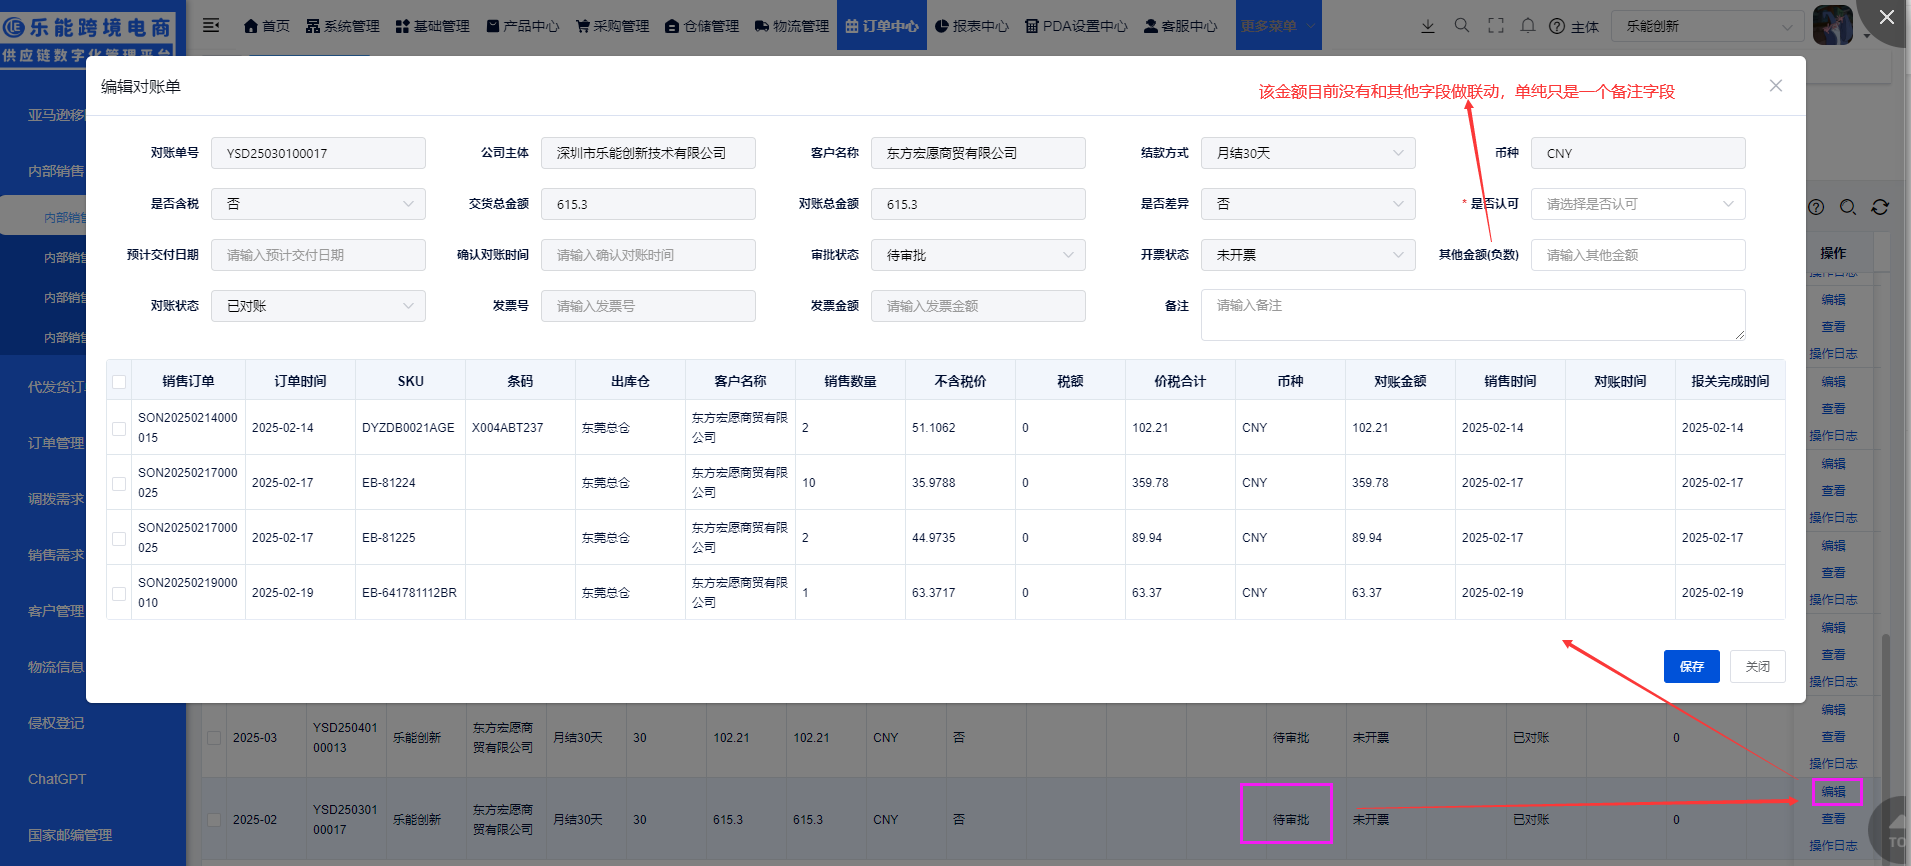1911x866 pixels.
Task: Check the EB-641781112BR row checkbox
Action: pyautogui.click(x=119, y=593)
